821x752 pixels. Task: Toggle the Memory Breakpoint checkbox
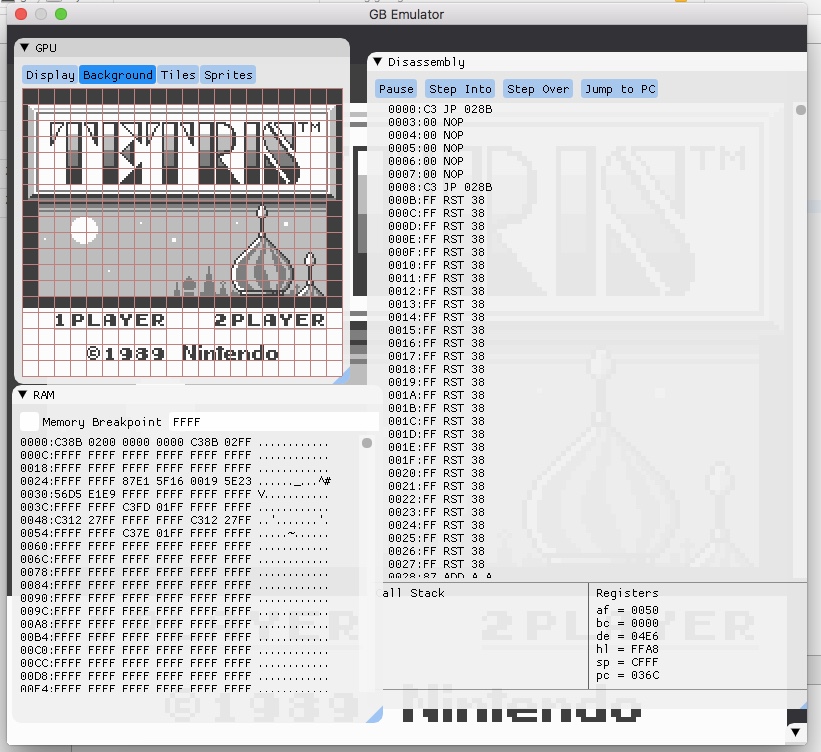coord(29,422)
